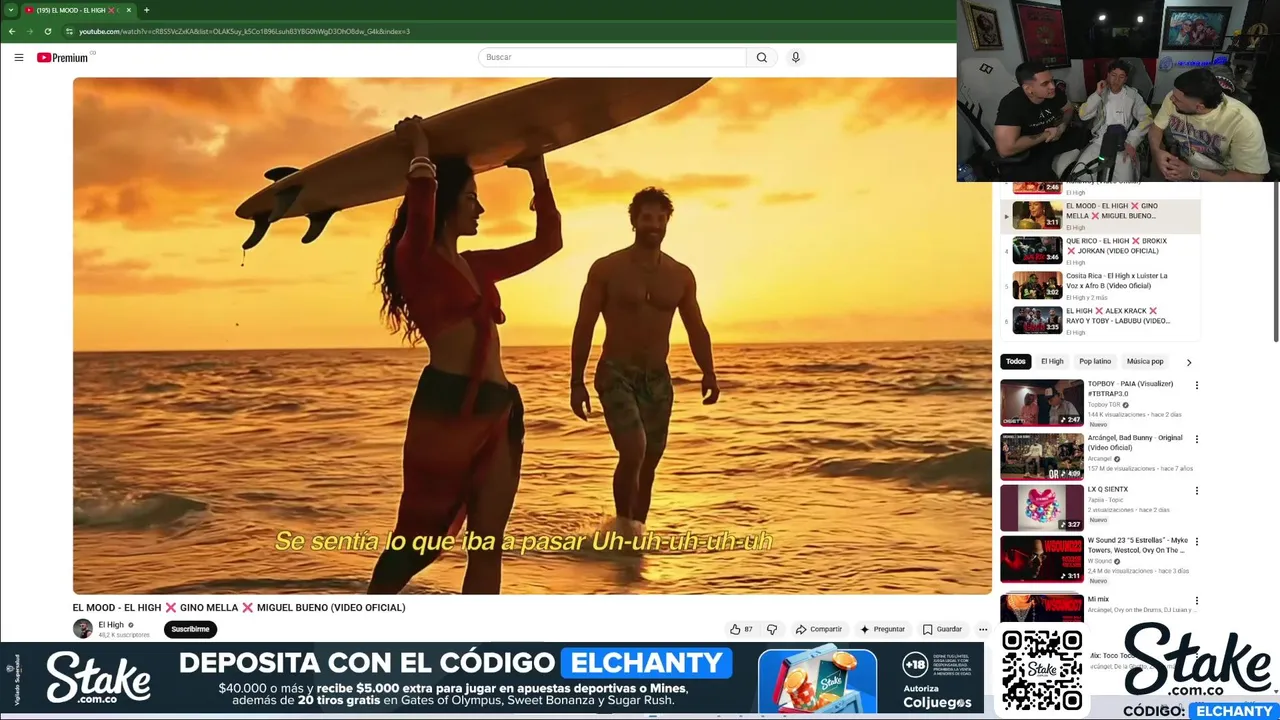Image resolution: width=1280 pixels, height=720 pixels.
Task: Open Arcángel Bad Bunny Original thumbnail
Action: click(x=1042, y=456)
